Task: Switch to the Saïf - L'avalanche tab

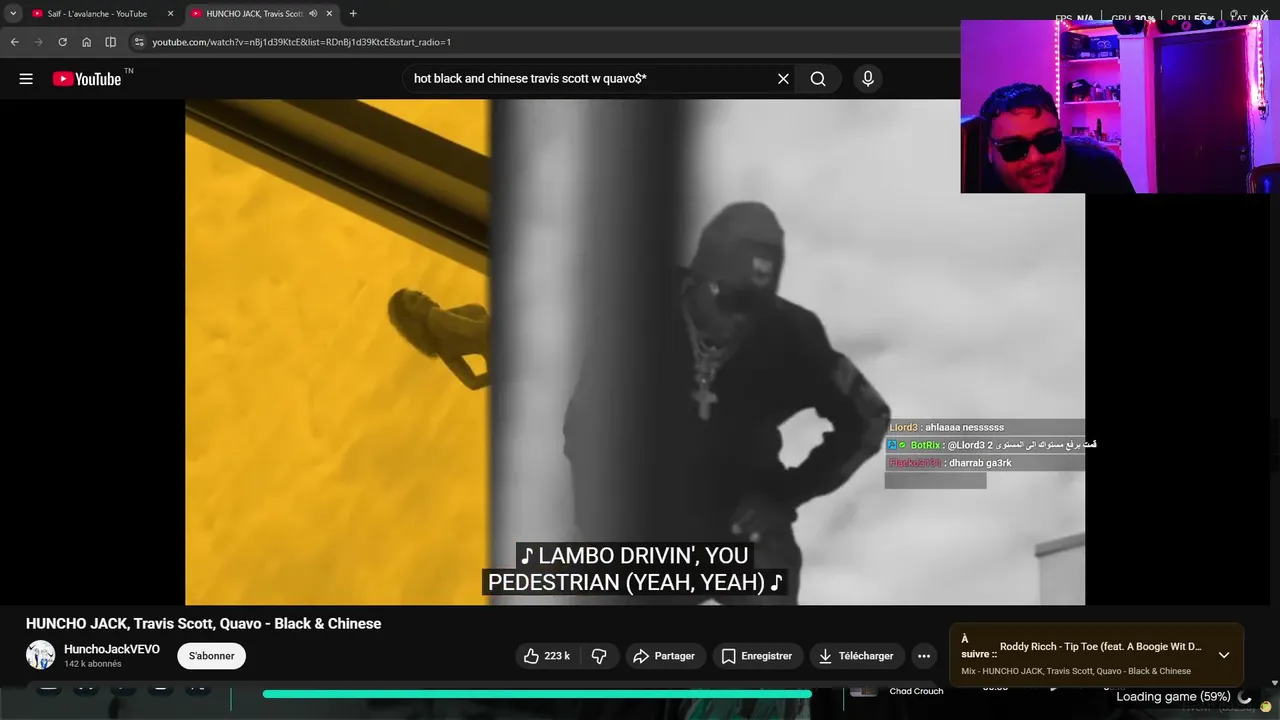Action: click(97, 14)
